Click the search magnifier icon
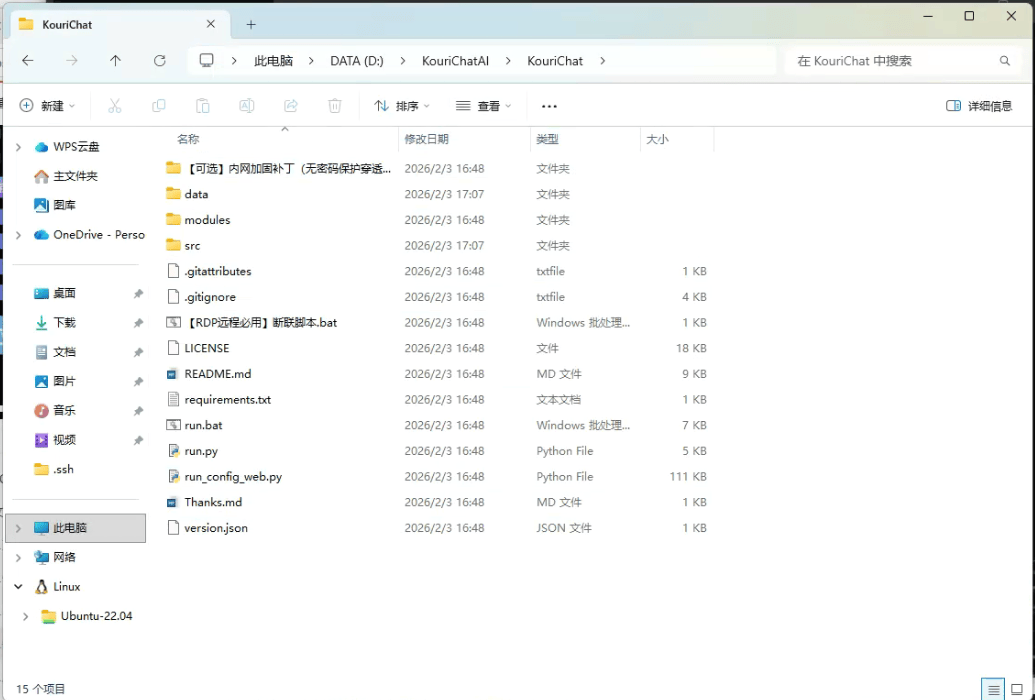Image resolution: width=1035 pixels, height=700 pixels. point(1005,61)
